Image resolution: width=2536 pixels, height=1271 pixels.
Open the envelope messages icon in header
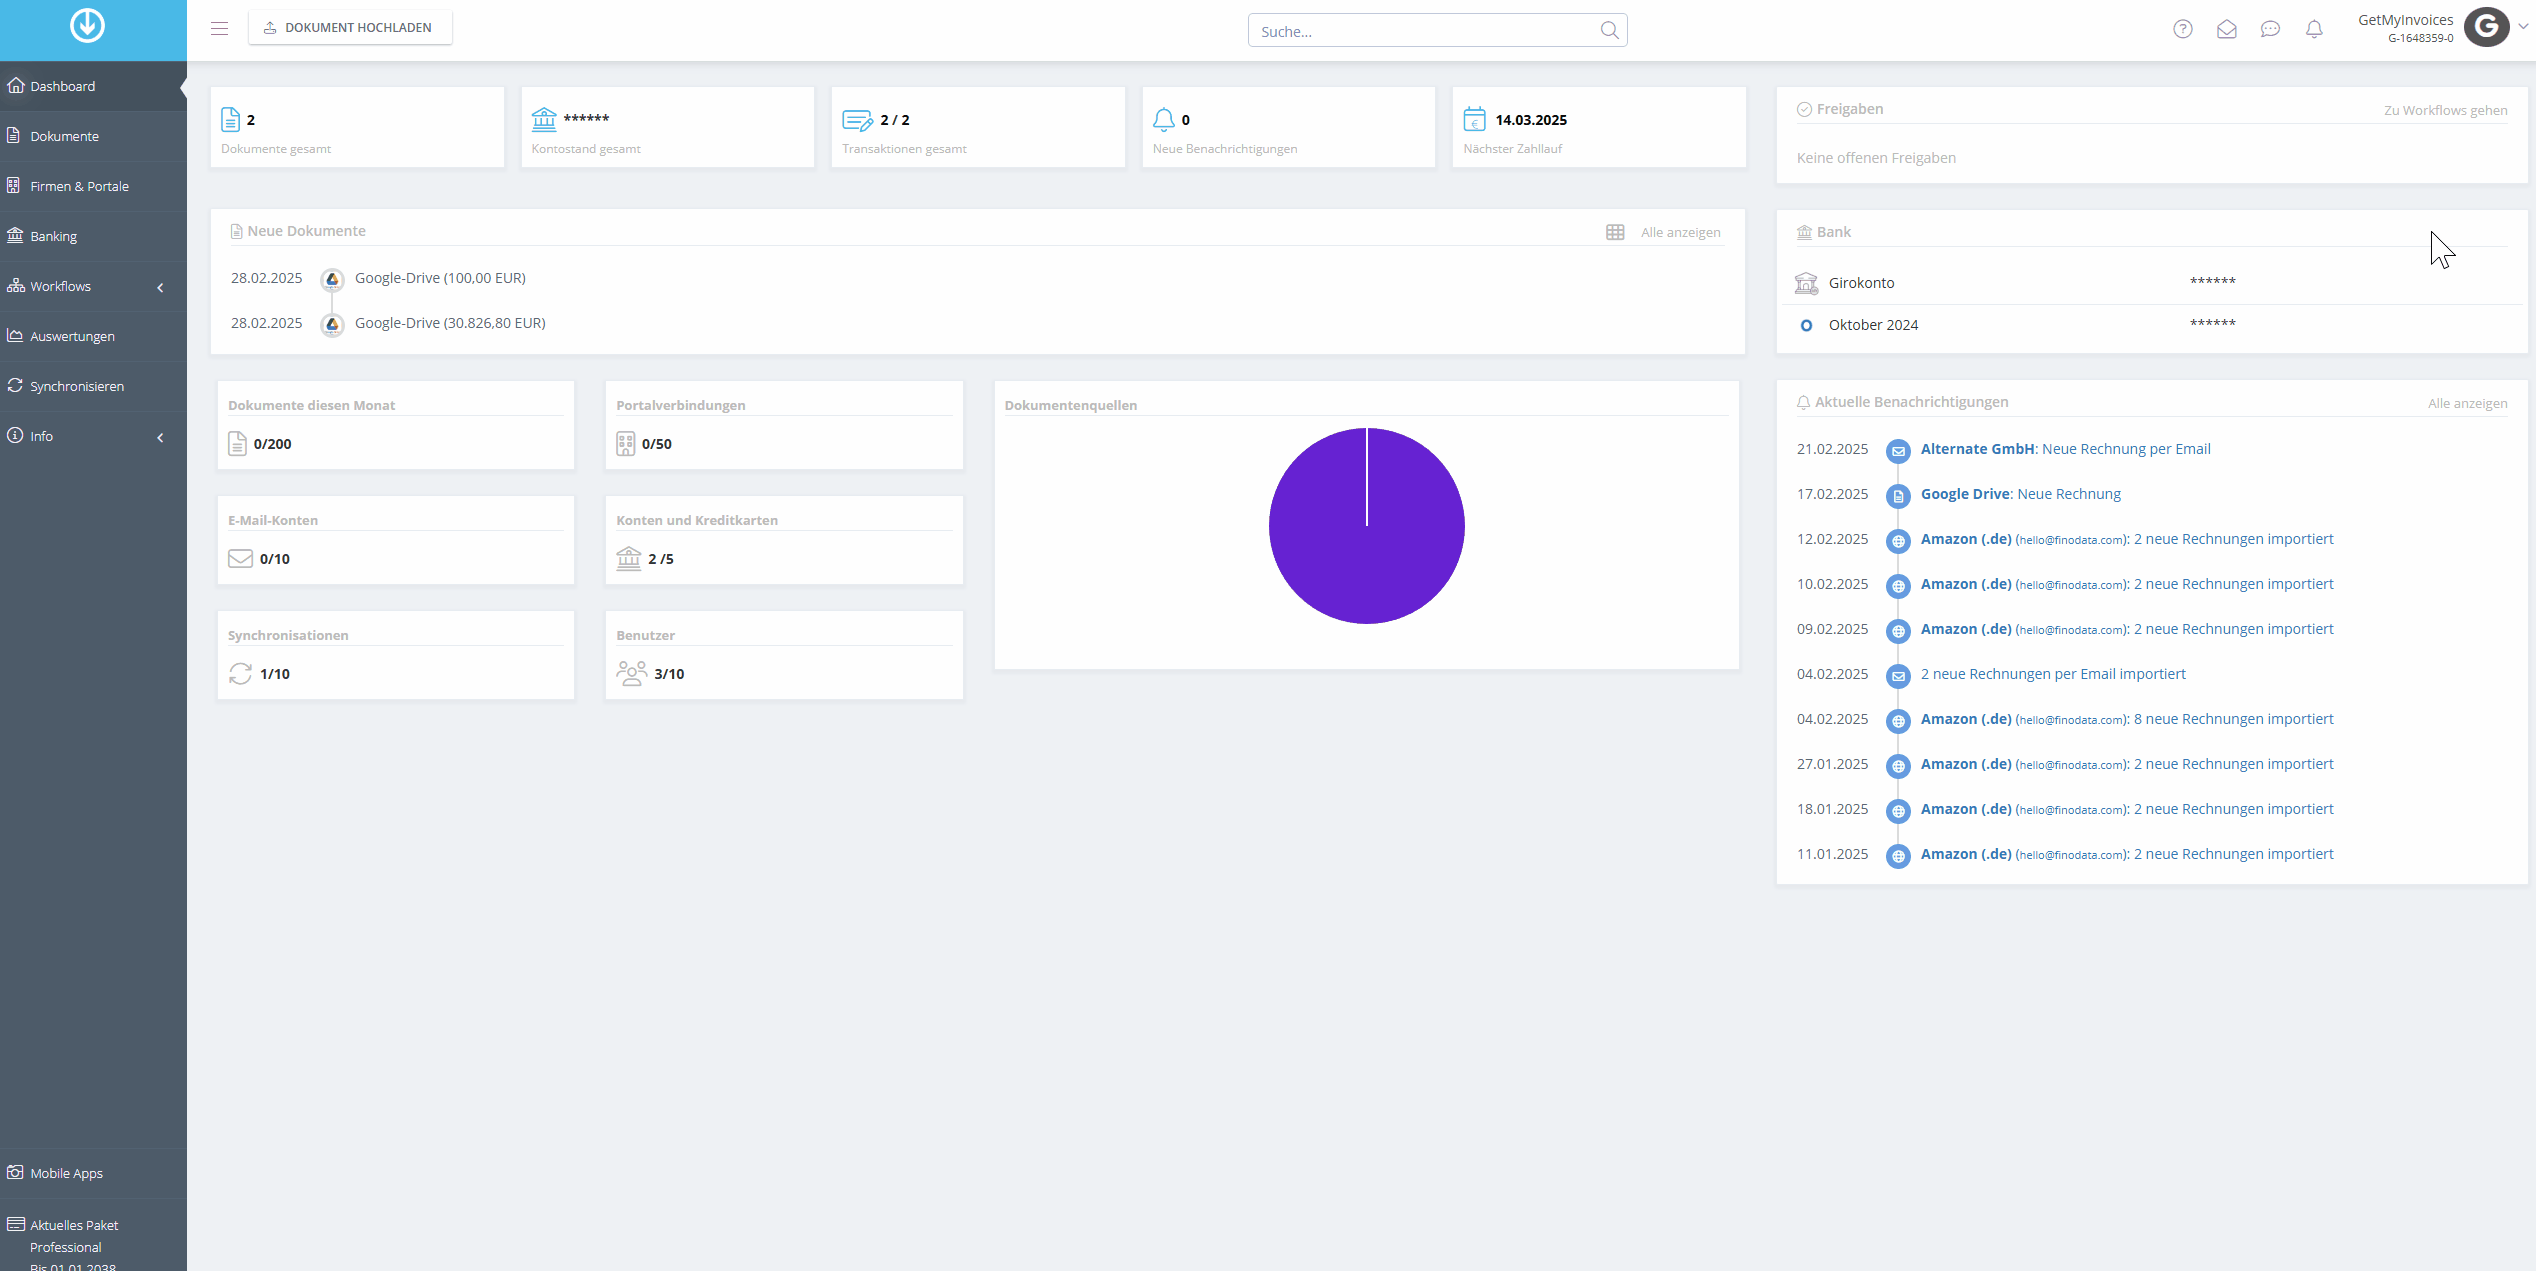[2227, 29]
